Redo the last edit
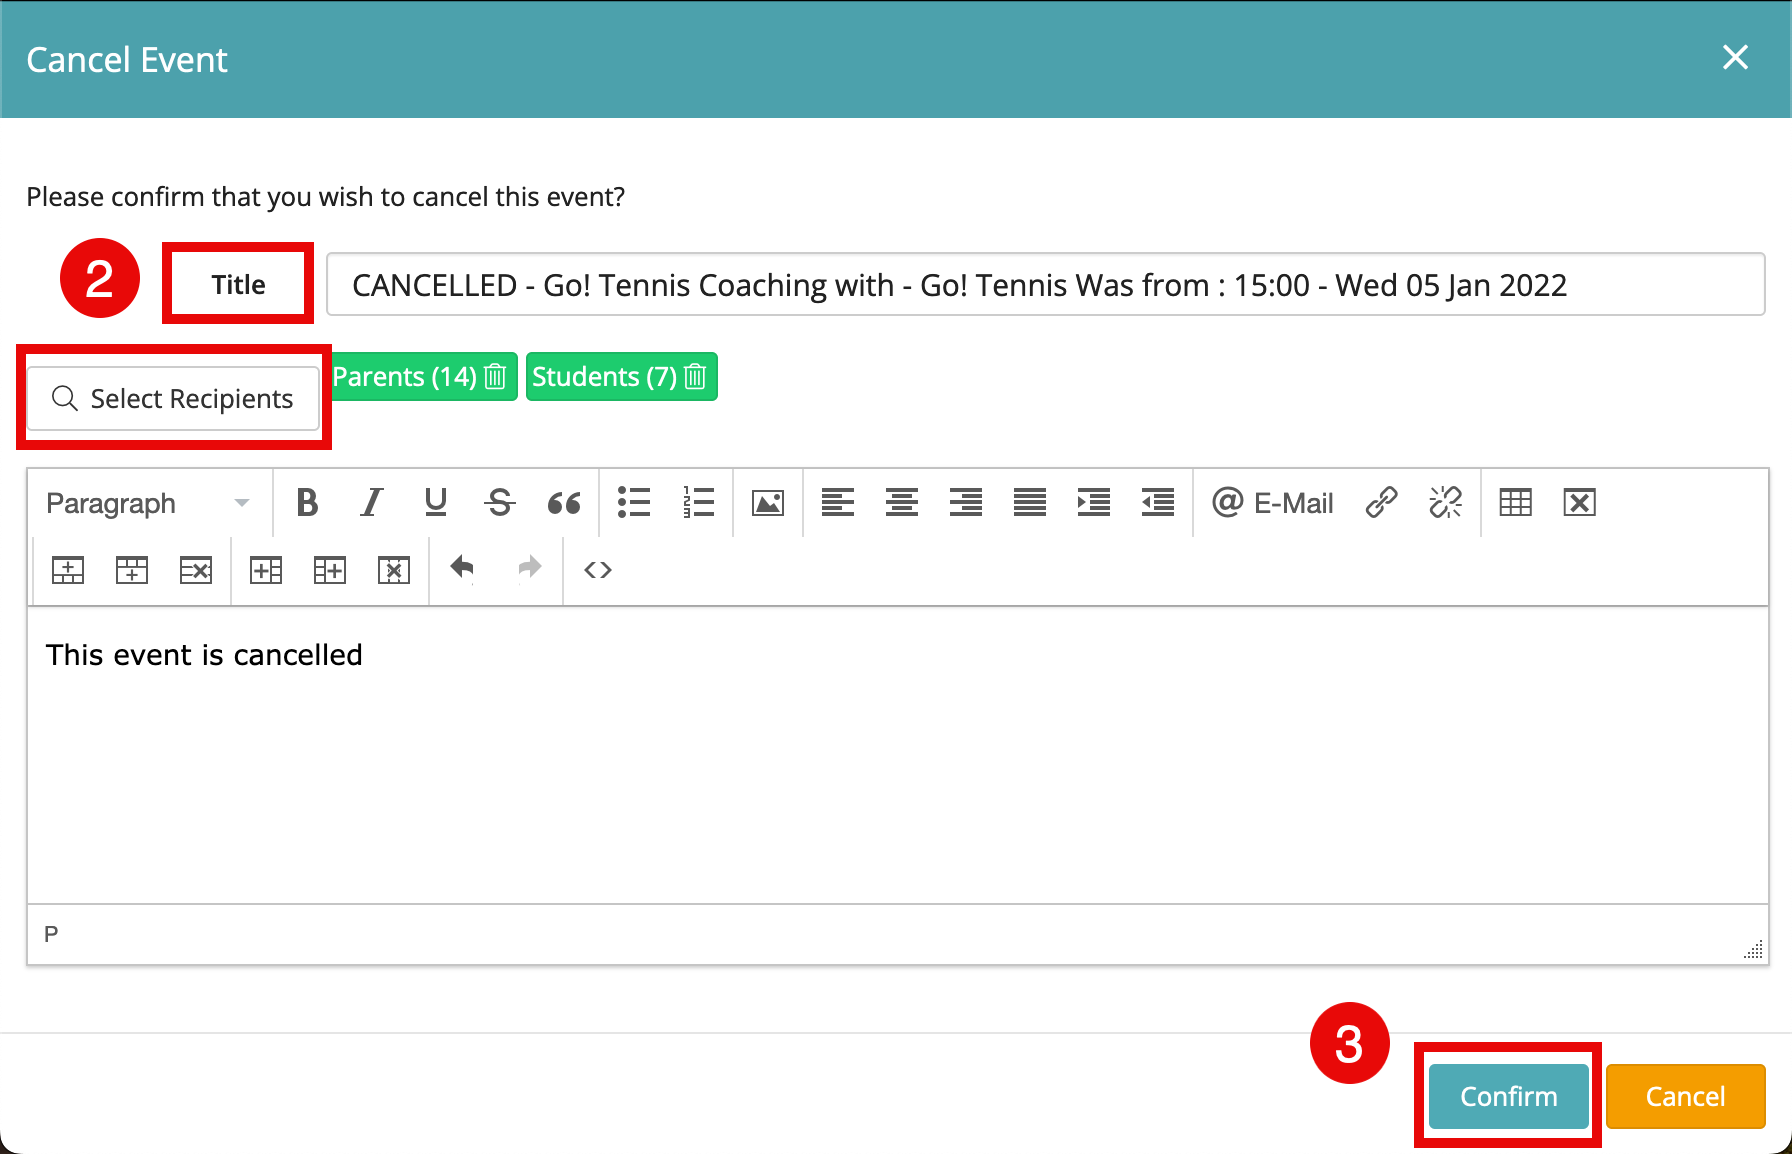 click(x=530, y=569)
